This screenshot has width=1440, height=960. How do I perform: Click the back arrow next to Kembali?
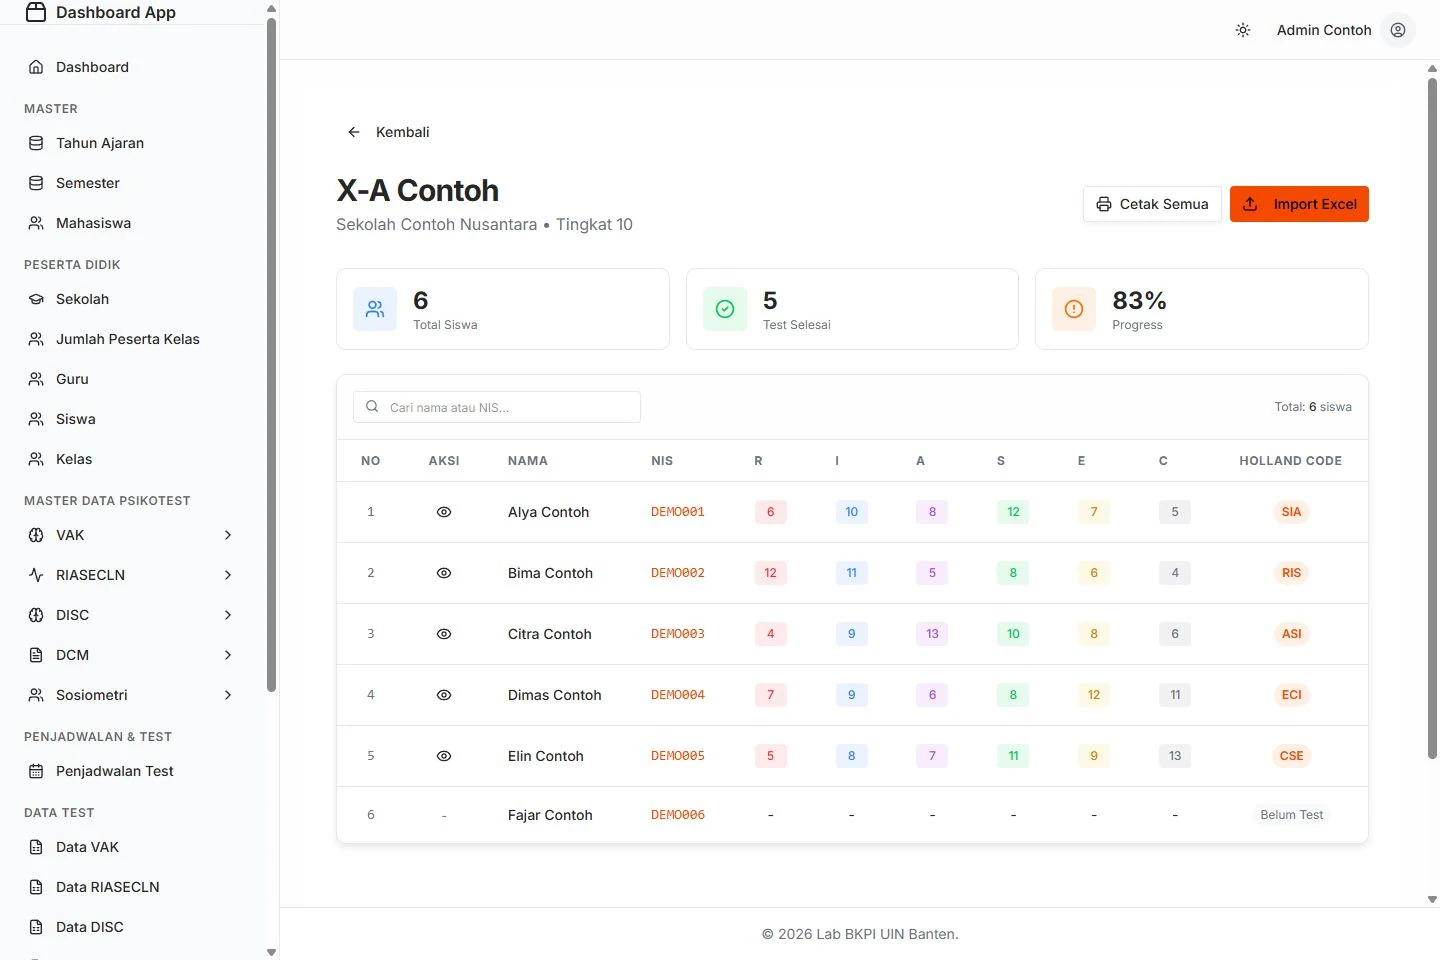coord(354,132)
